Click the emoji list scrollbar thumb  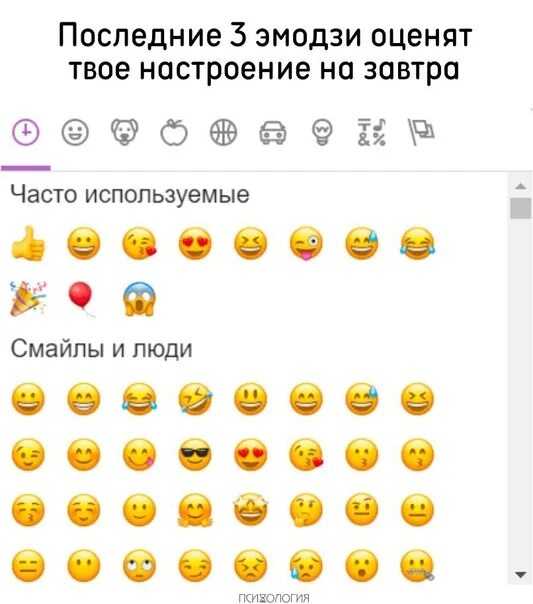pyautogui.click(x=521, y=208)
